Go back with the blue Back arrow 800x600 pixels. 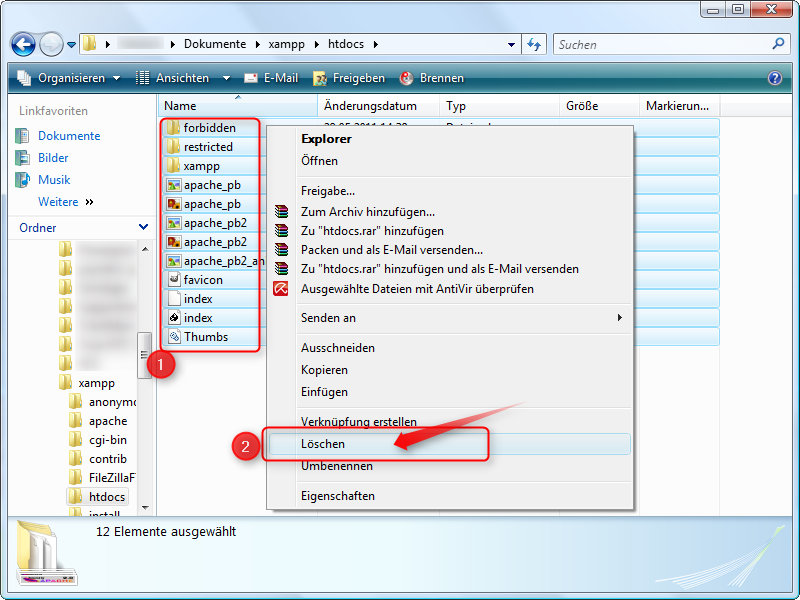pos(23,44)
